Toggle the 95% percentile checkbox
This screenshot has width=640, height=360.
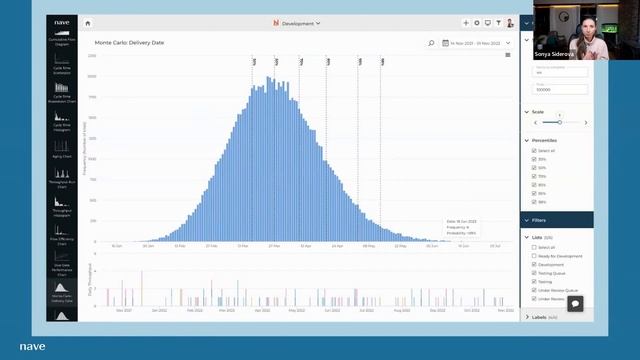[534, 193]
